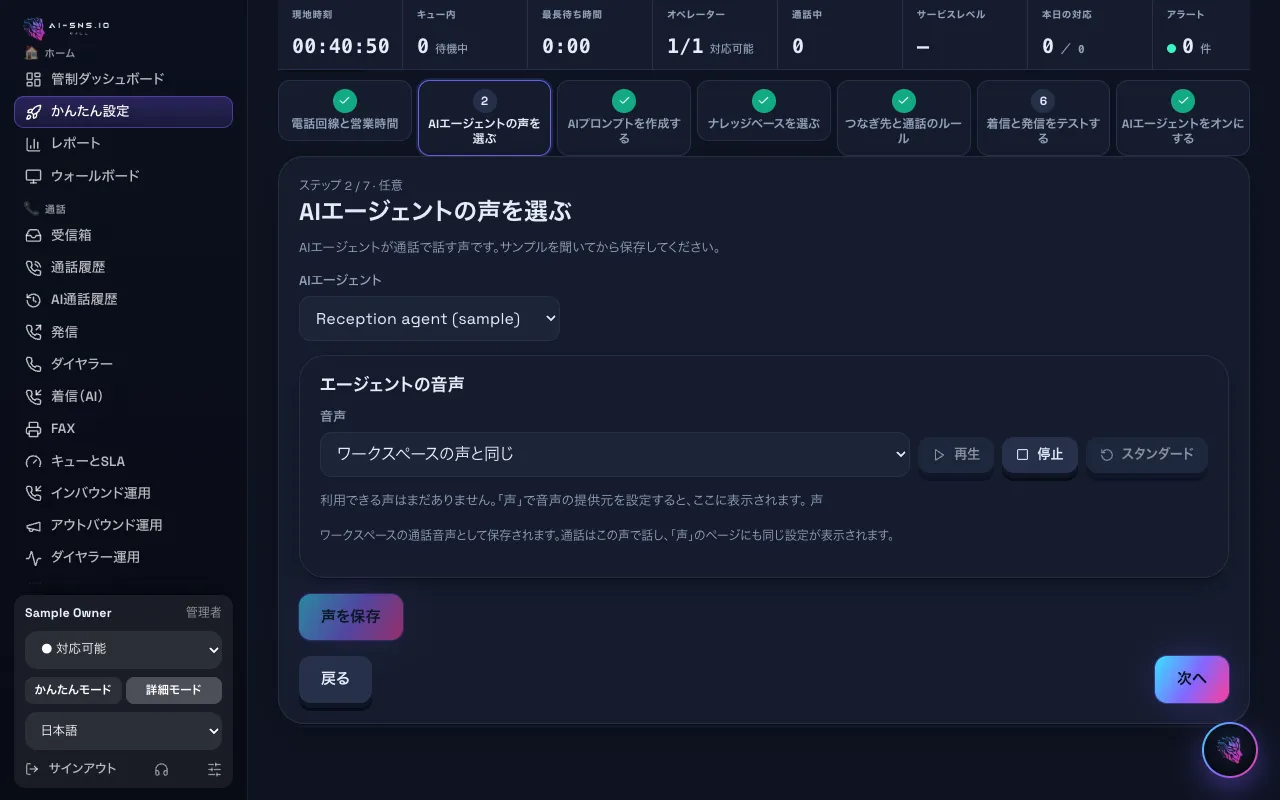Open 受信箱 via its inbox icon
This screenshot has width=1280, height=800.
[34, 235]
